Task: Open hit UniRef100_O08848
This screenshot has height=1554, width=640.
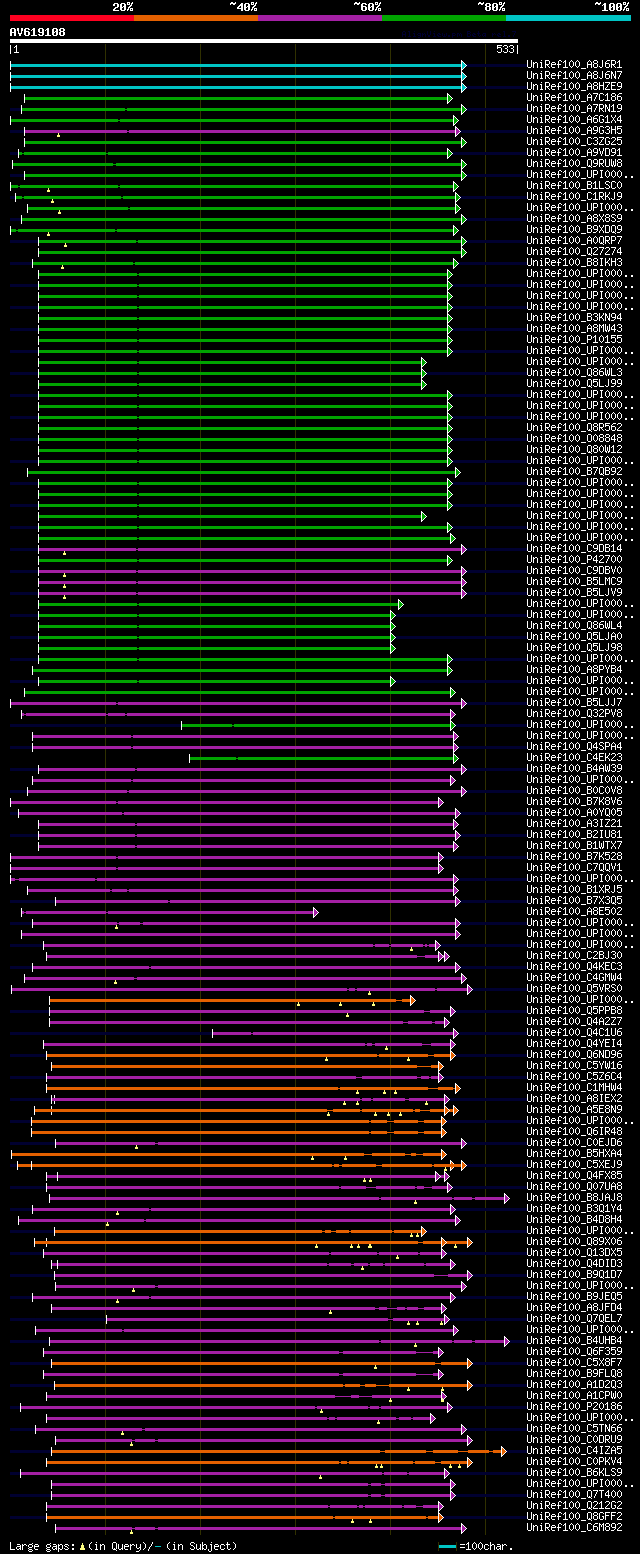Action: coord(574,439)
